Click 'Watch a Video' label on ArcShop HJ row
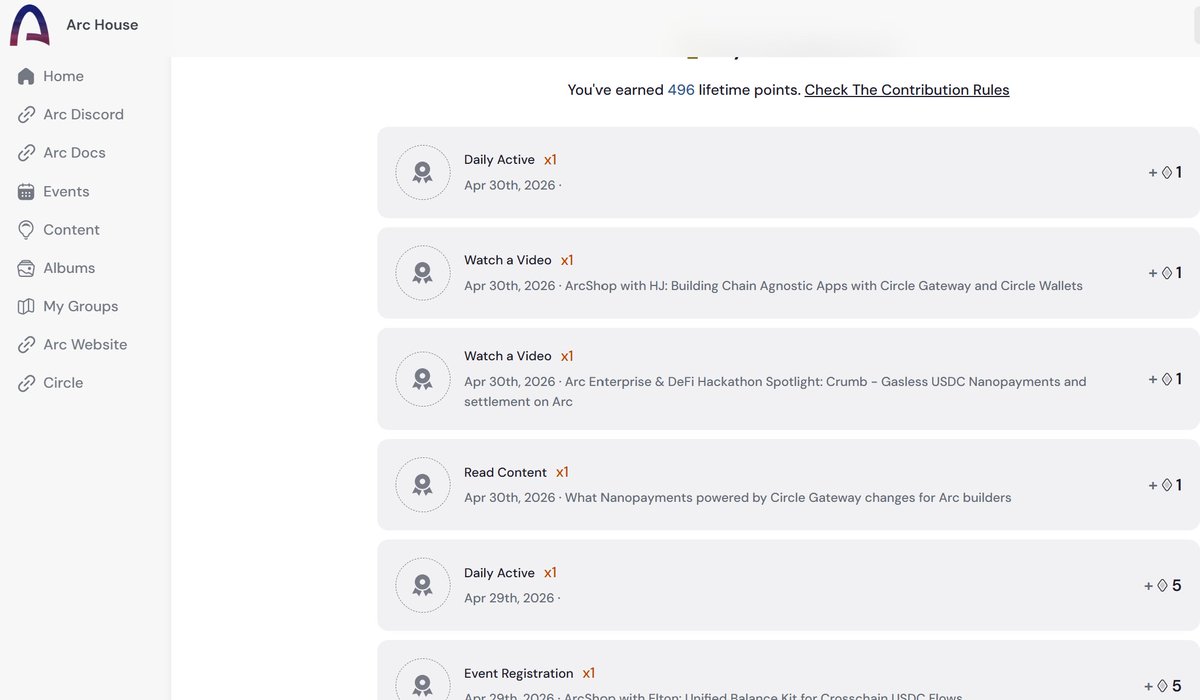The width and height of the screenshot is (1200, 700). [508, 260]
